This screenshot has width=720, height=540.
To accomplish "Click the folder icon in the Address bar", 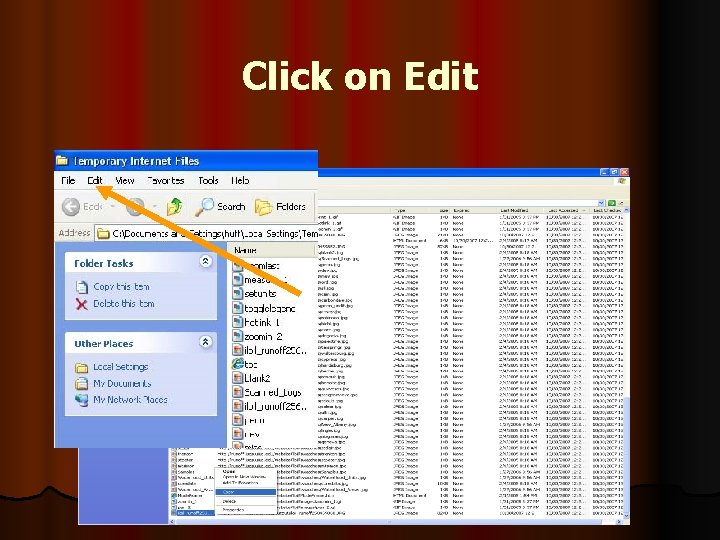I will [103, 234].
